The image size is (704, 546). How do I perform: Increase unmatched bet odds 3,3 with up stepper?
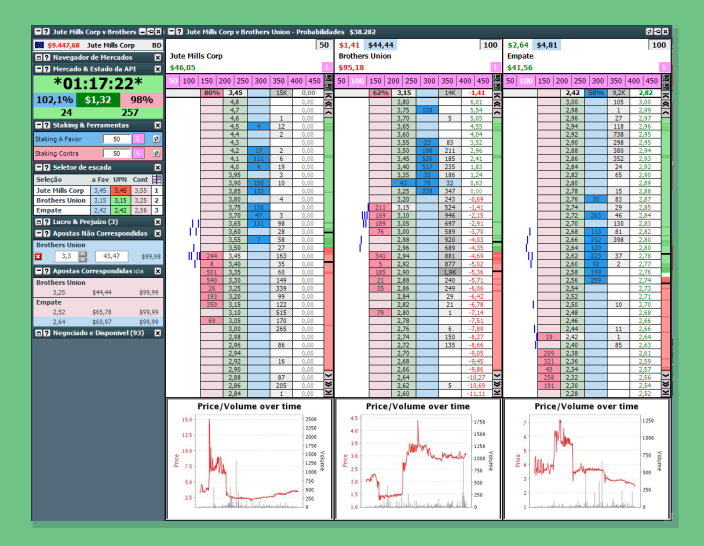tap(83, 254)
